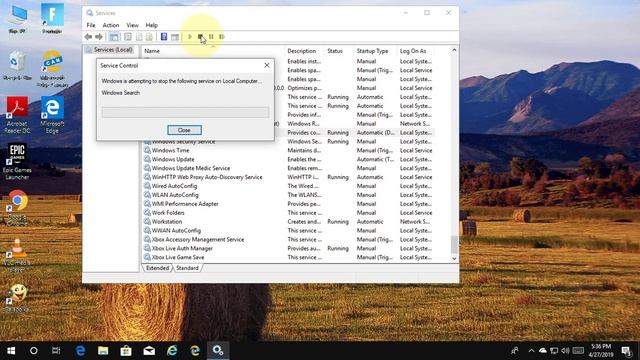Open File Explorer from the taskbar

click(103, 351)
